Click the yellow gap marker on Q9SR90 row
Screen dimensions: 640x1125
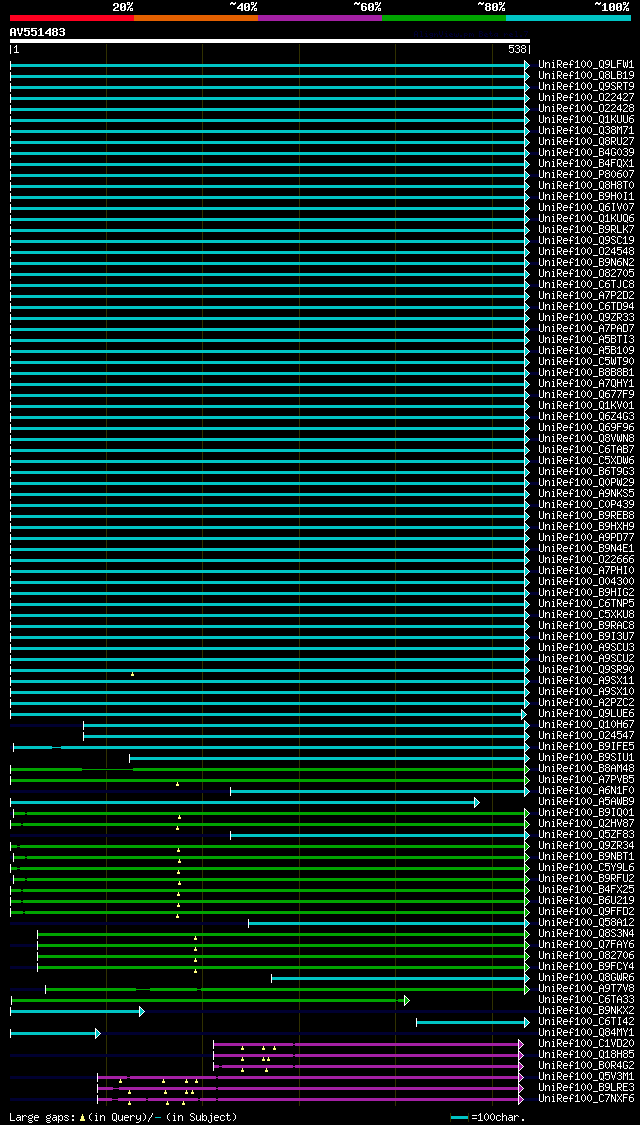click(x=133, y=674)
